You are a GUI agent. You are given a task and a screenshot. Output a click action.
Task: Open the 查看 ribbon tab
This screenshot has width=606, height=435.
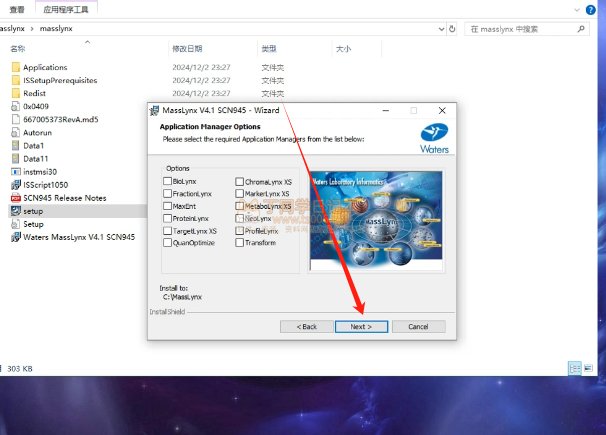coord(17,10)
